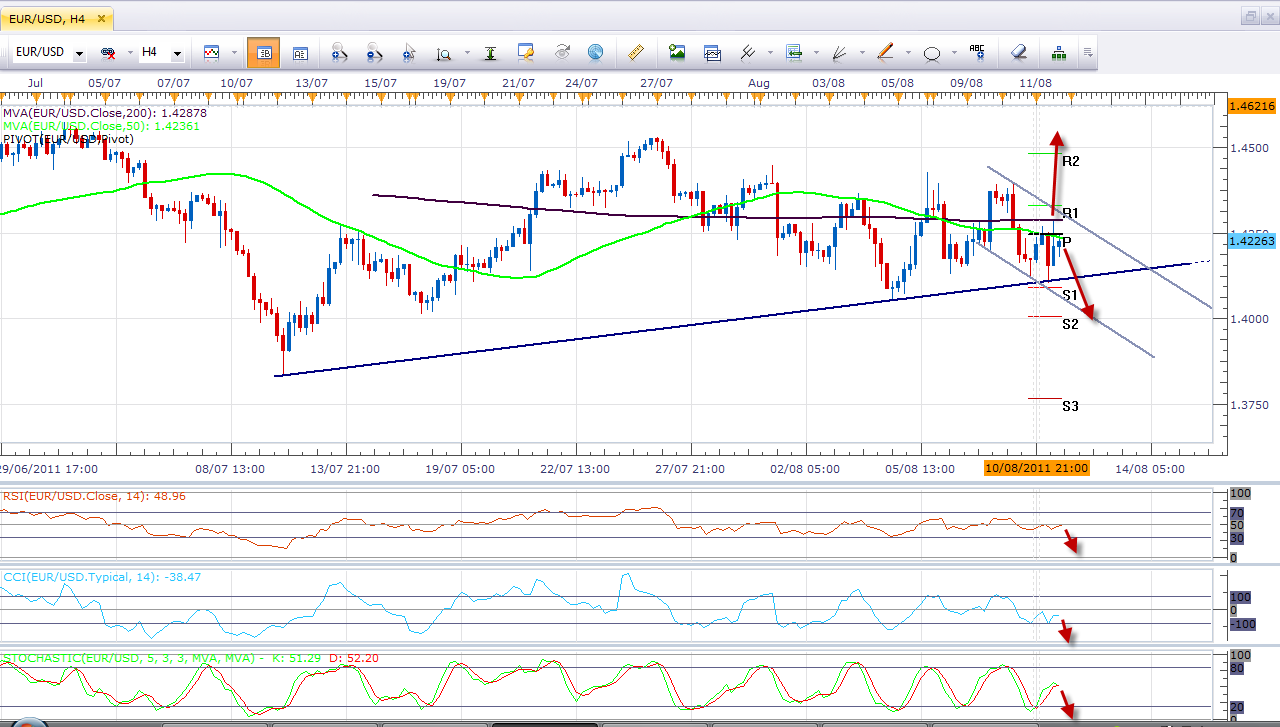Click the zoom in magnifier icon

[339, 52]
